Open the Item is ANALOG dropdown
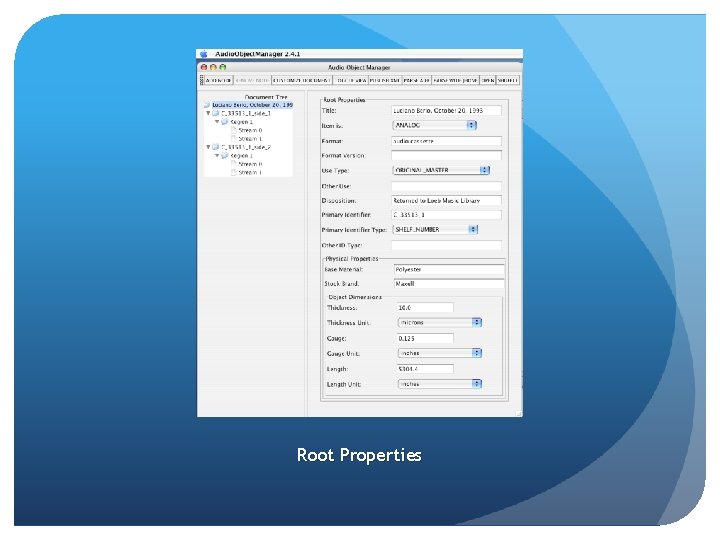This screenshot has width=720, height=540. (x=434, y=125)
